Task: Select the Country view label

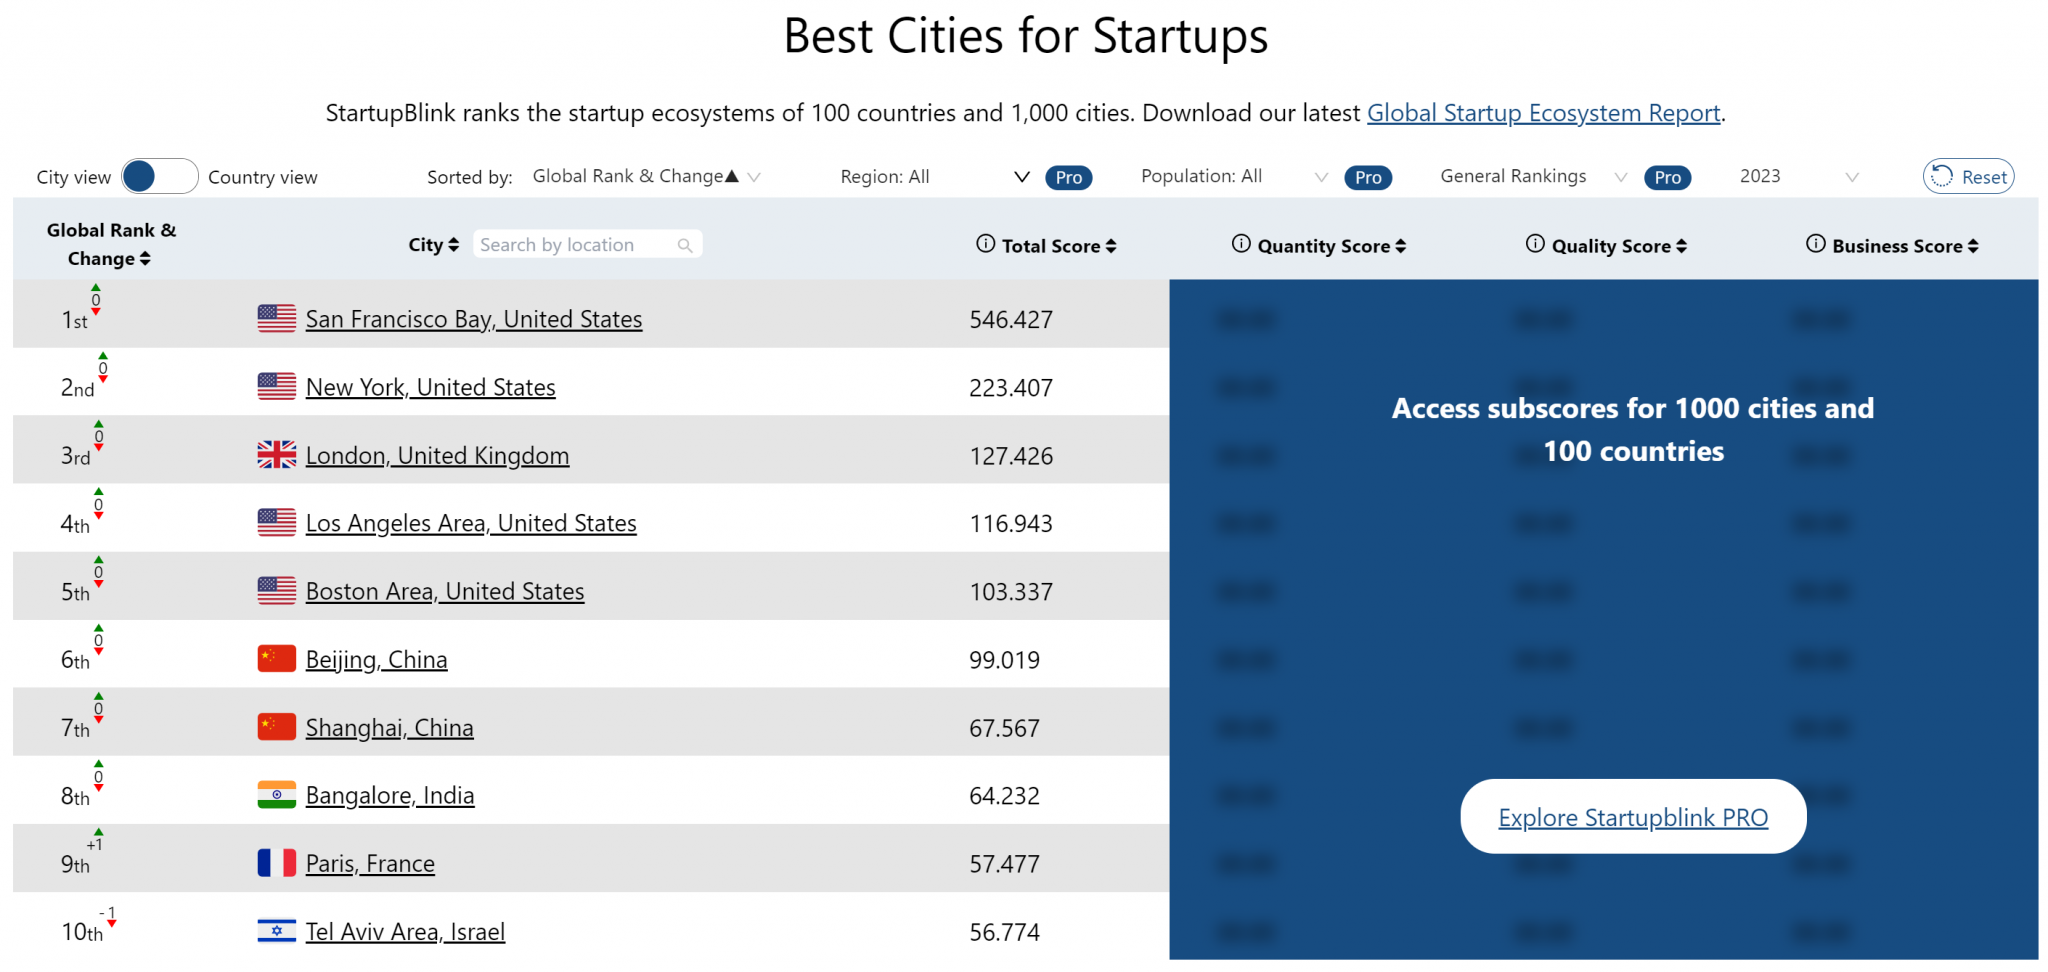Action: 263,176
